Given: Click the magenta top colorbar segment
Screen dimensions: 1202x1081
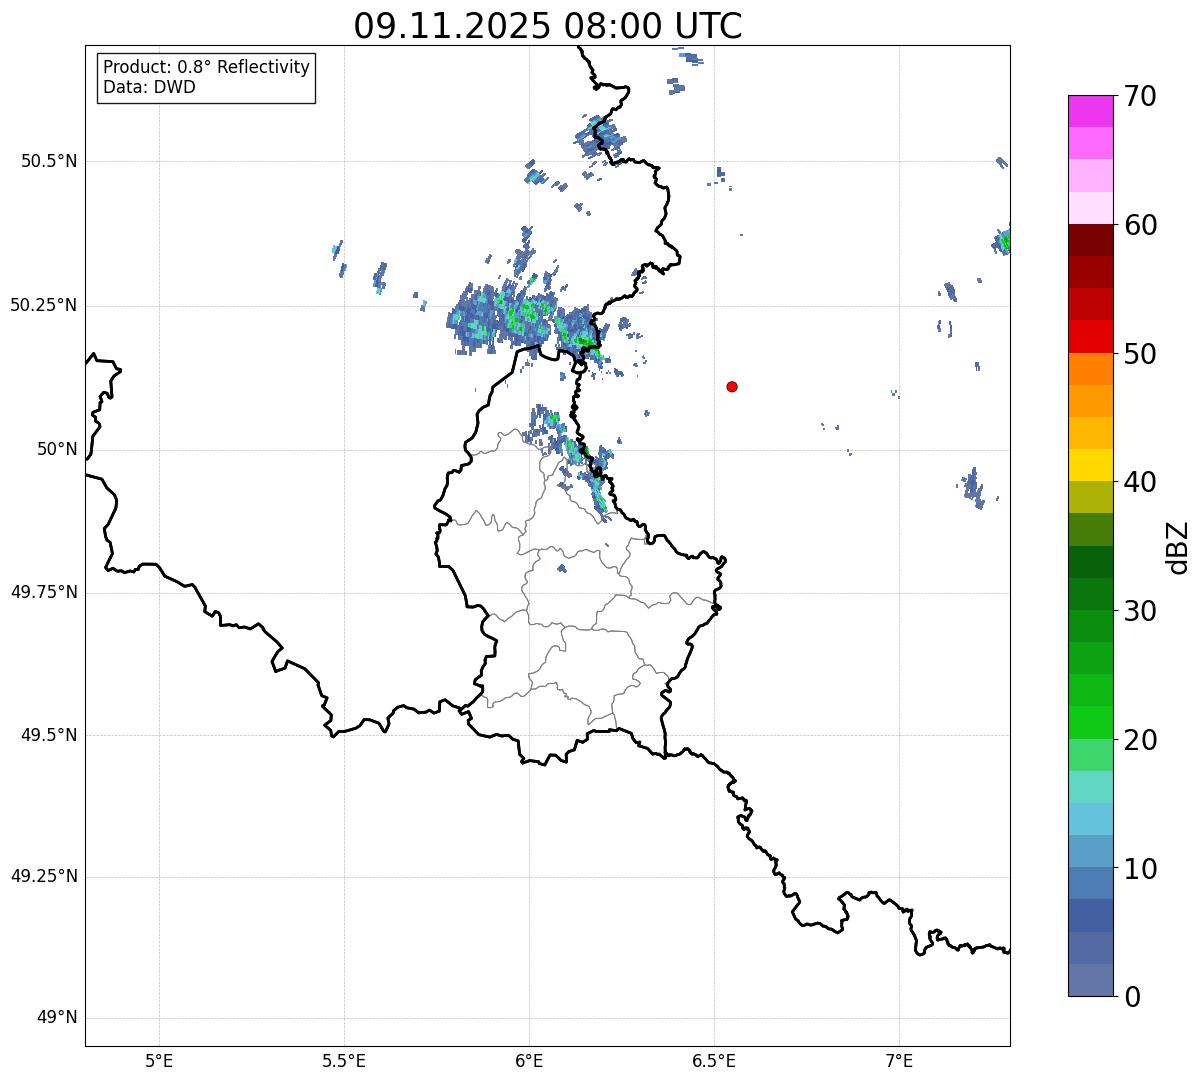Looking at the screenshot, I should point(1090,111).
